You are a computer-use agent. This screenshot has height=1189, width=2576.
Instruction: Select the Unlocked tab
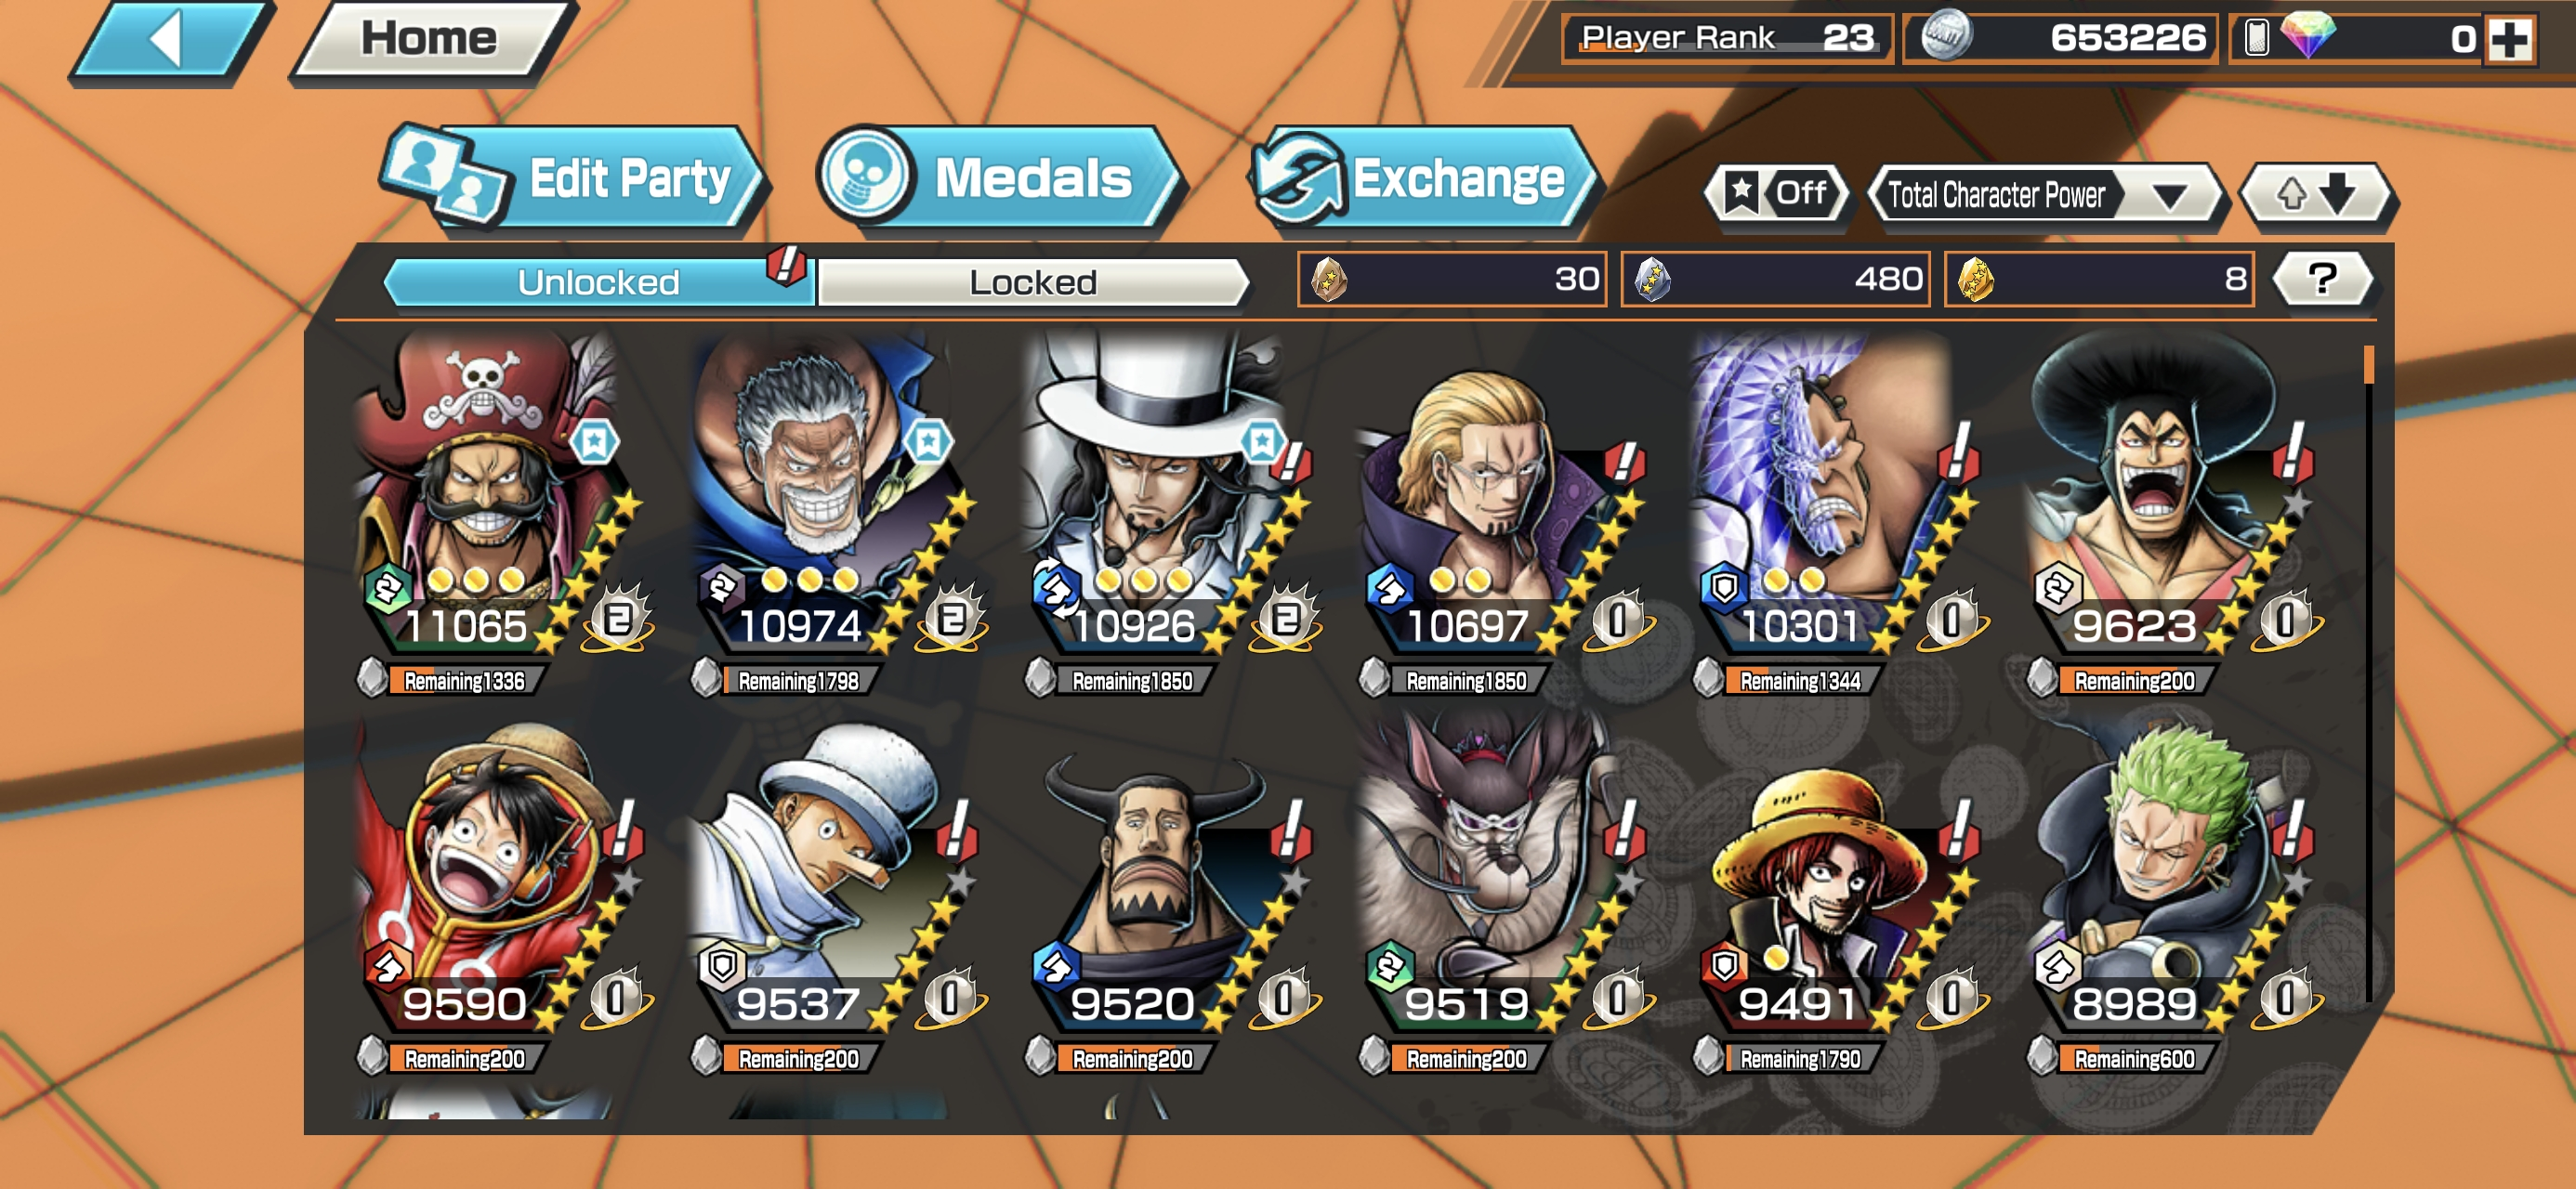(598, 282)
